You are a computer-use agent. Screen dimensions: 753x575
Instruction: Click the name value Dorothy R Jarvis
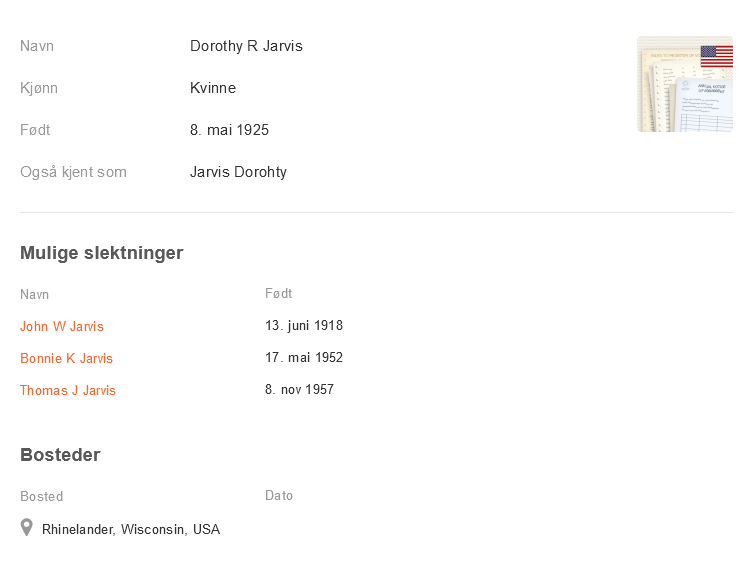[246, 46]
